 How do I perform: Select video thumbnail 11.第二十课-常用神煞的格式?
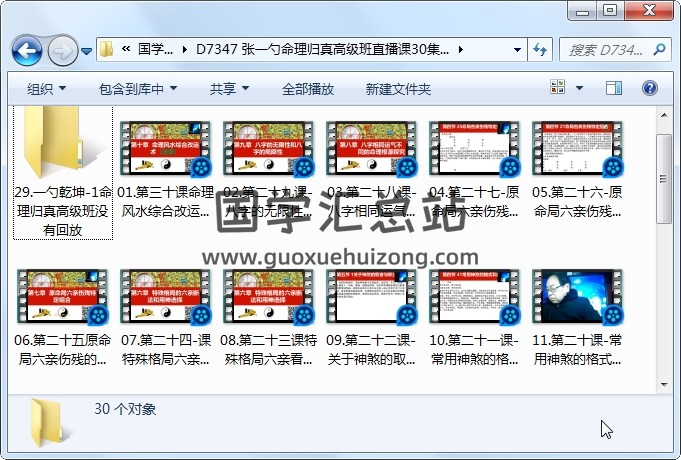(x=578, y=297)
